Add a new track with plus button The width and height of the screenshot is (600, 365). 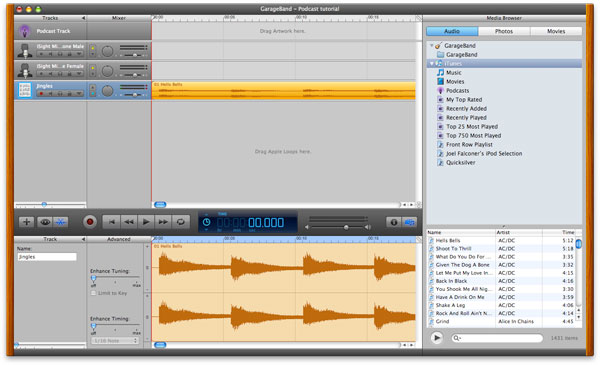26,222
